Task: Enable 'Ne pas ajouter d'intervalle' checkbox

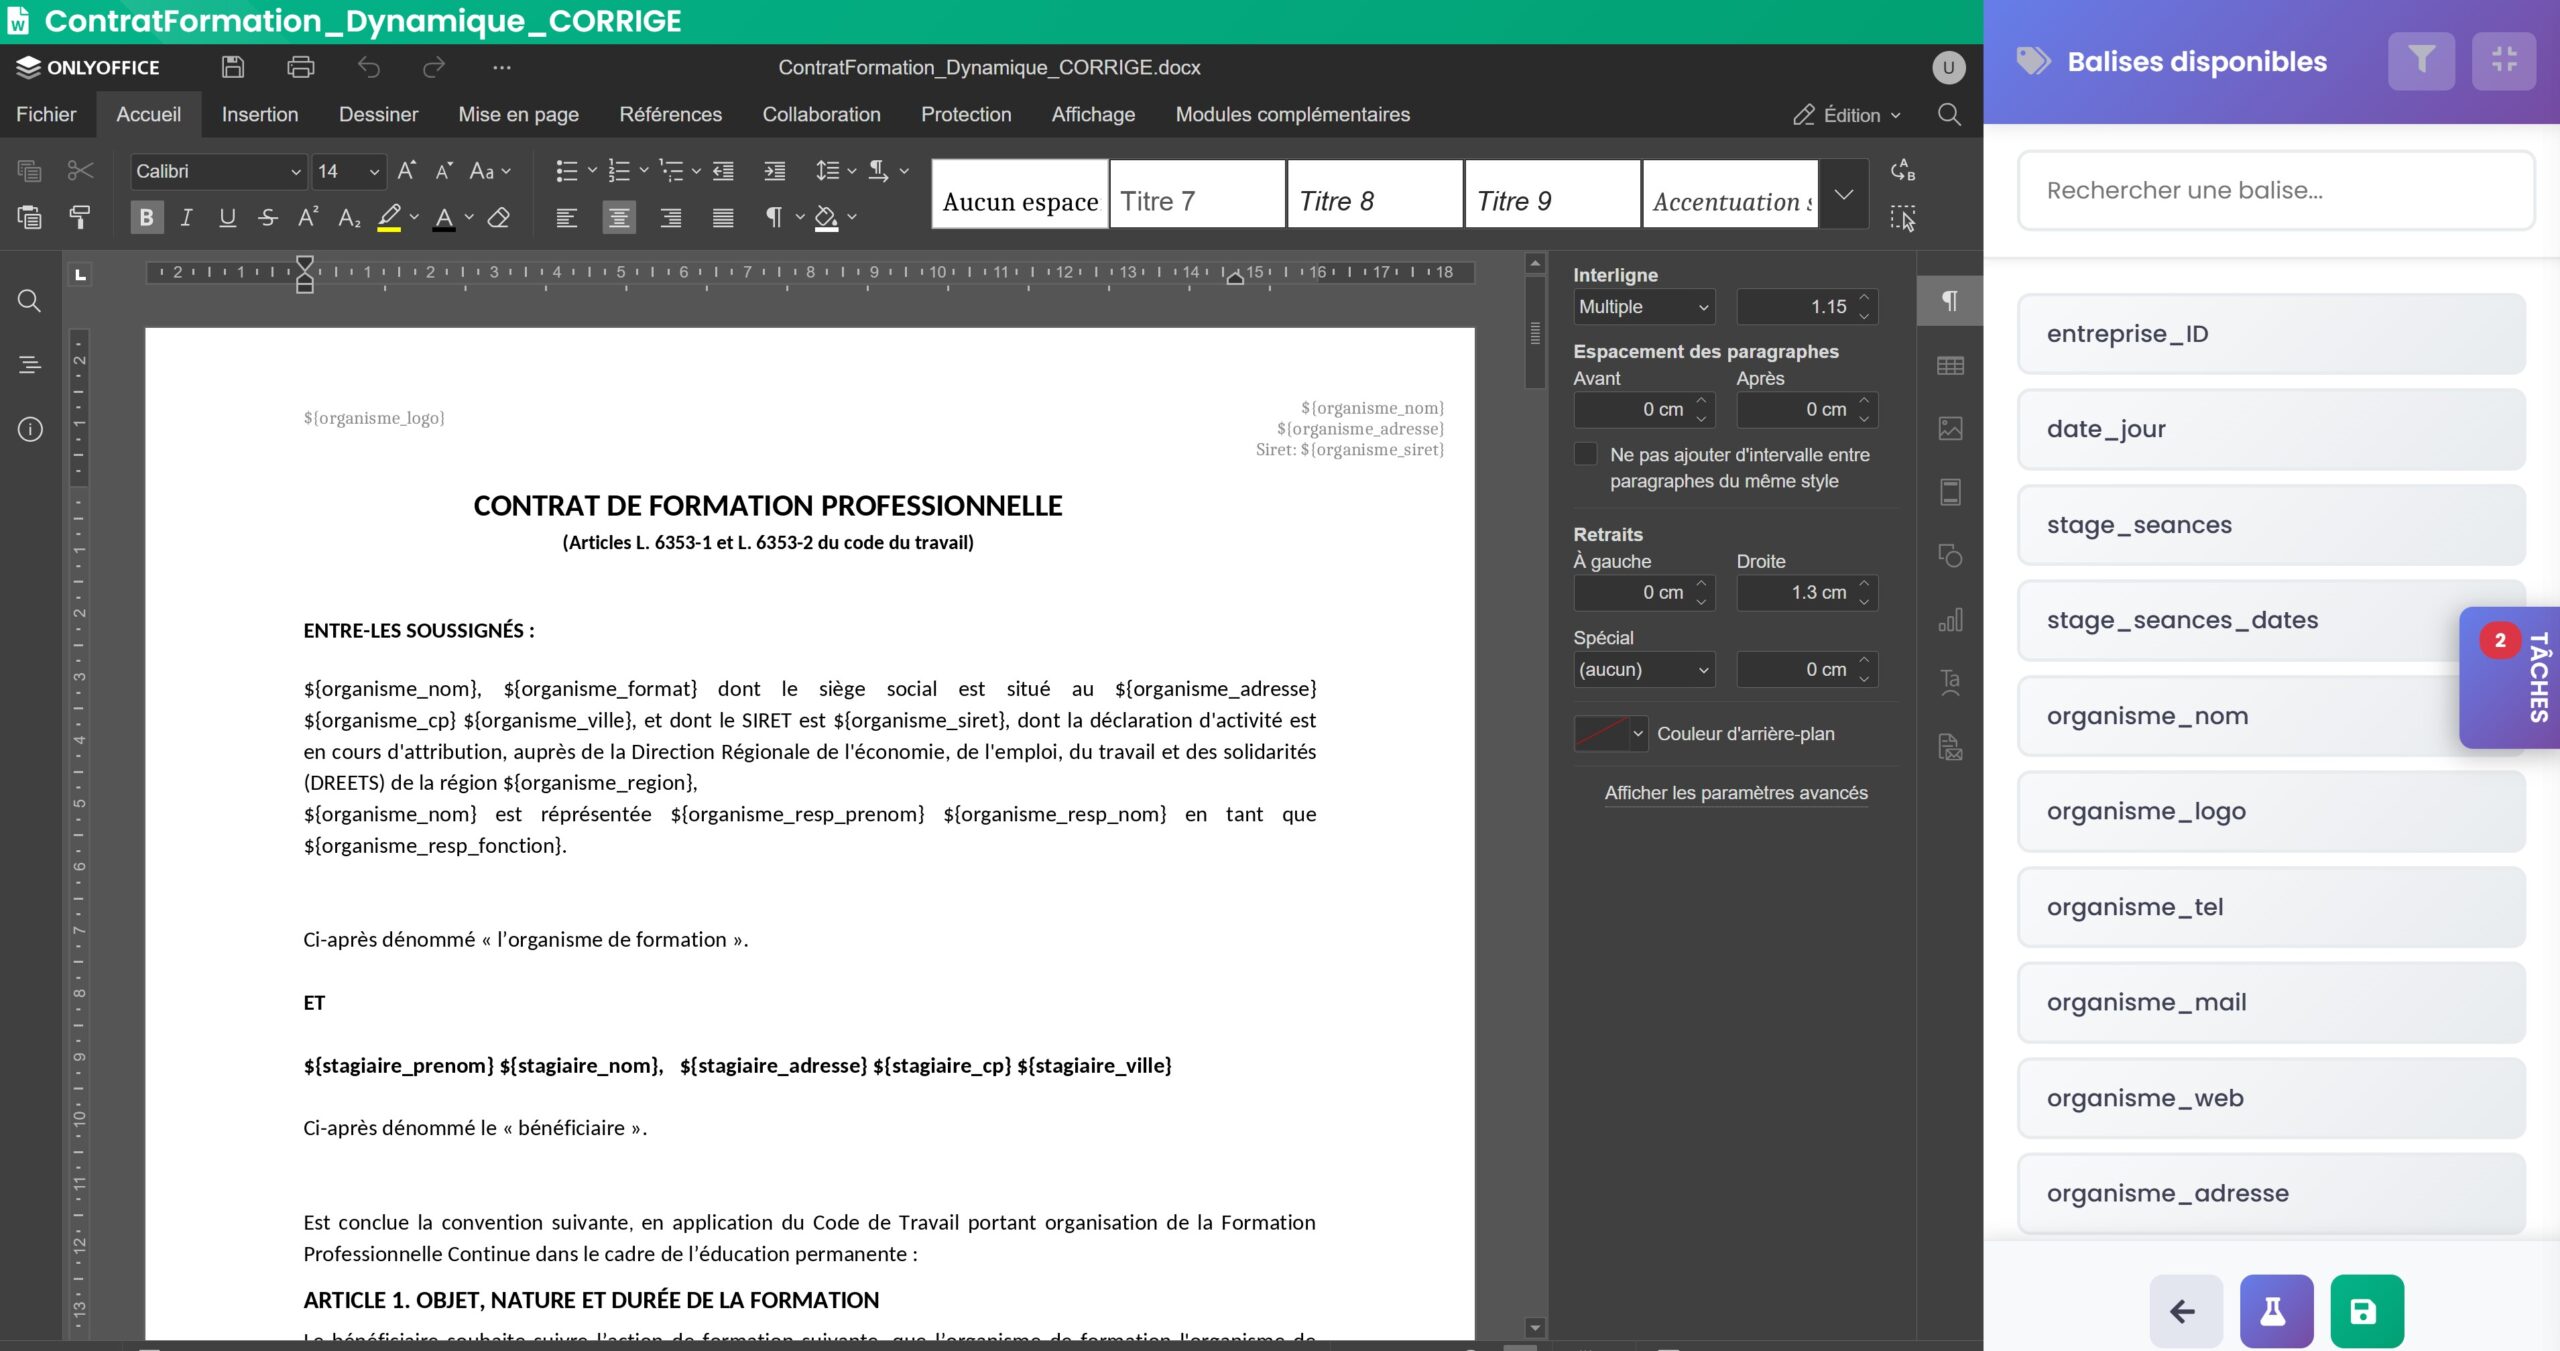Action: (1585, 454)
